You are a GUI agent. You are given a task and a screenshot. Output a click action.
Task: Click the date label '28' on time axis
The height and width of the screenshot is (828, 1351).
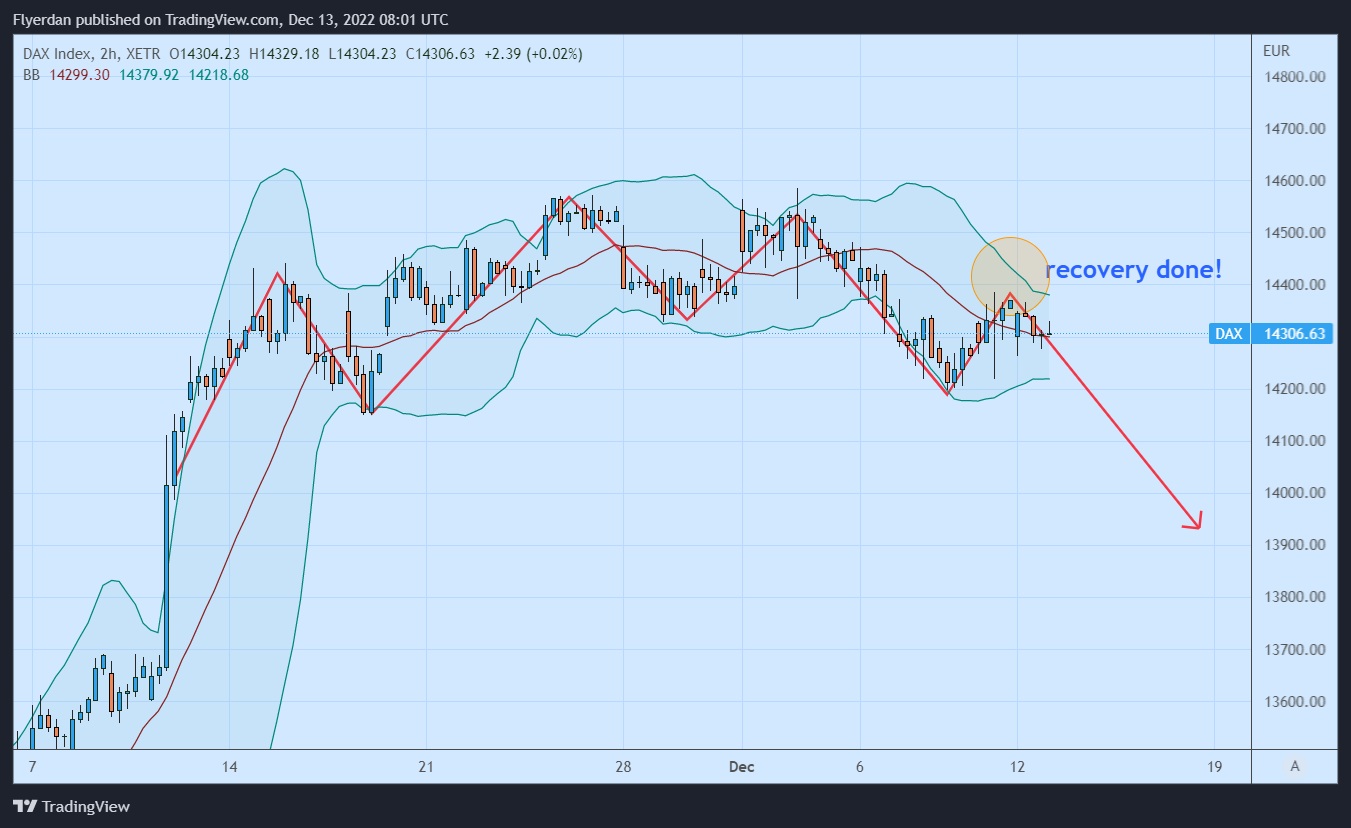click(623, 767)
